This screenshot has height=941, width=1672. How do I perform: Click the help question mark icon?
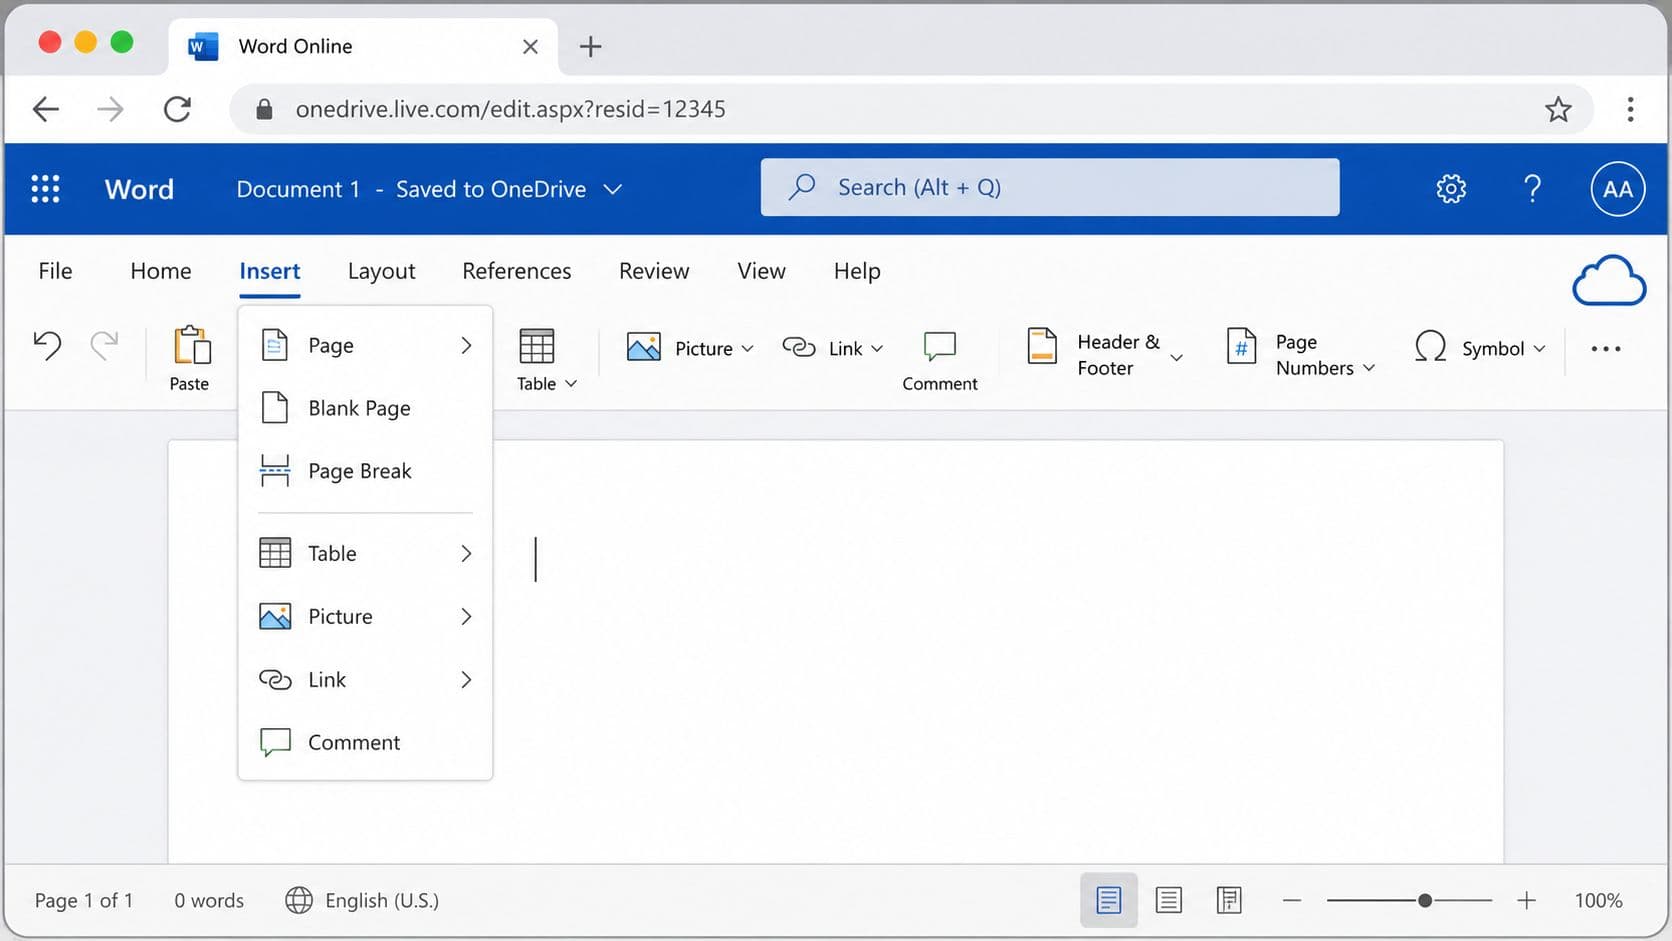(1532, 188)
